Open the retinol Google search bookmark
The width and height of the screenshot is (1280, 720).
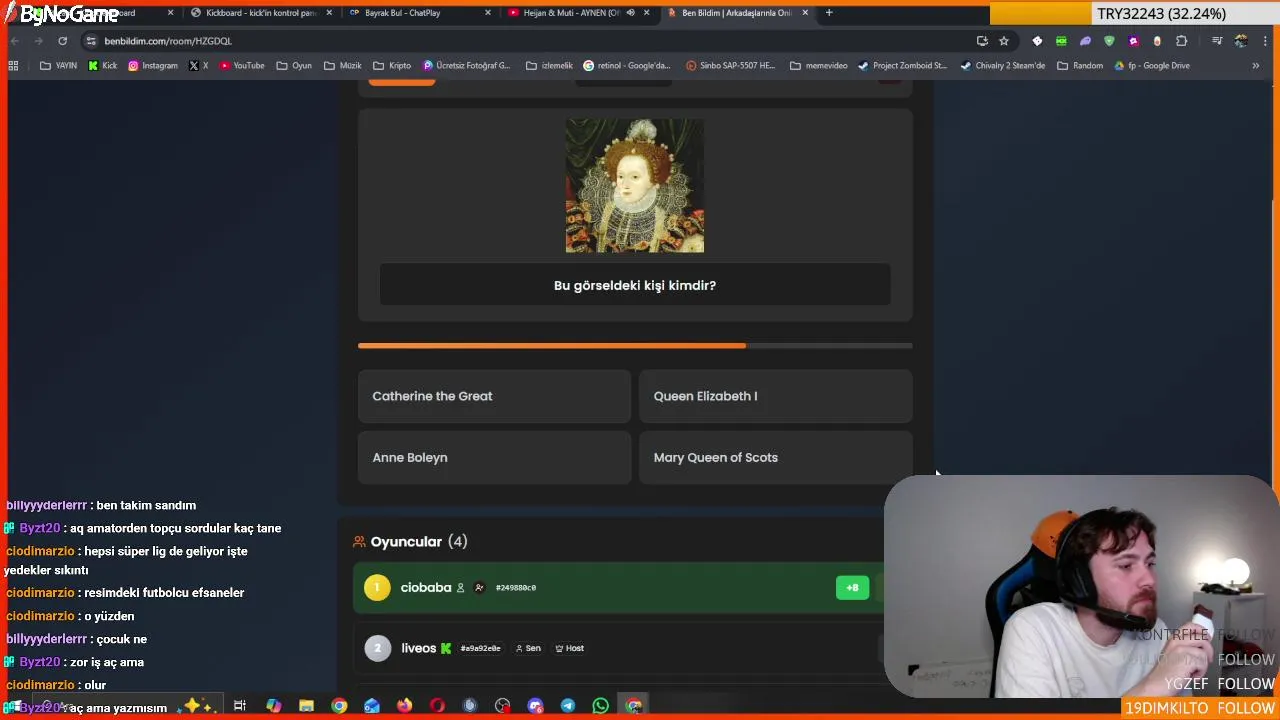point(627,66)
